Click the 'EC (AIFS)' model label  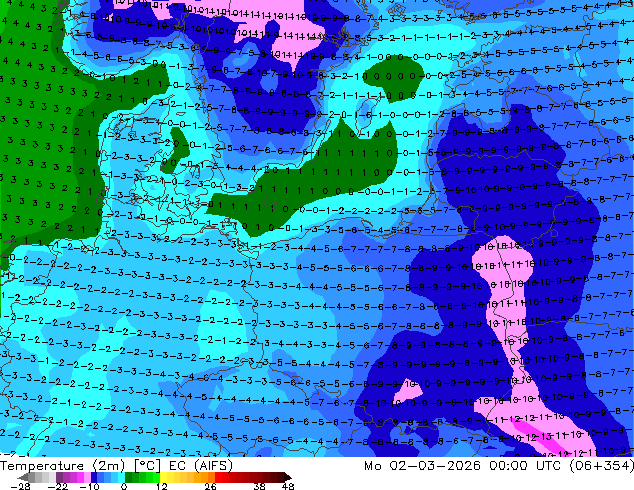pos(201,466)
